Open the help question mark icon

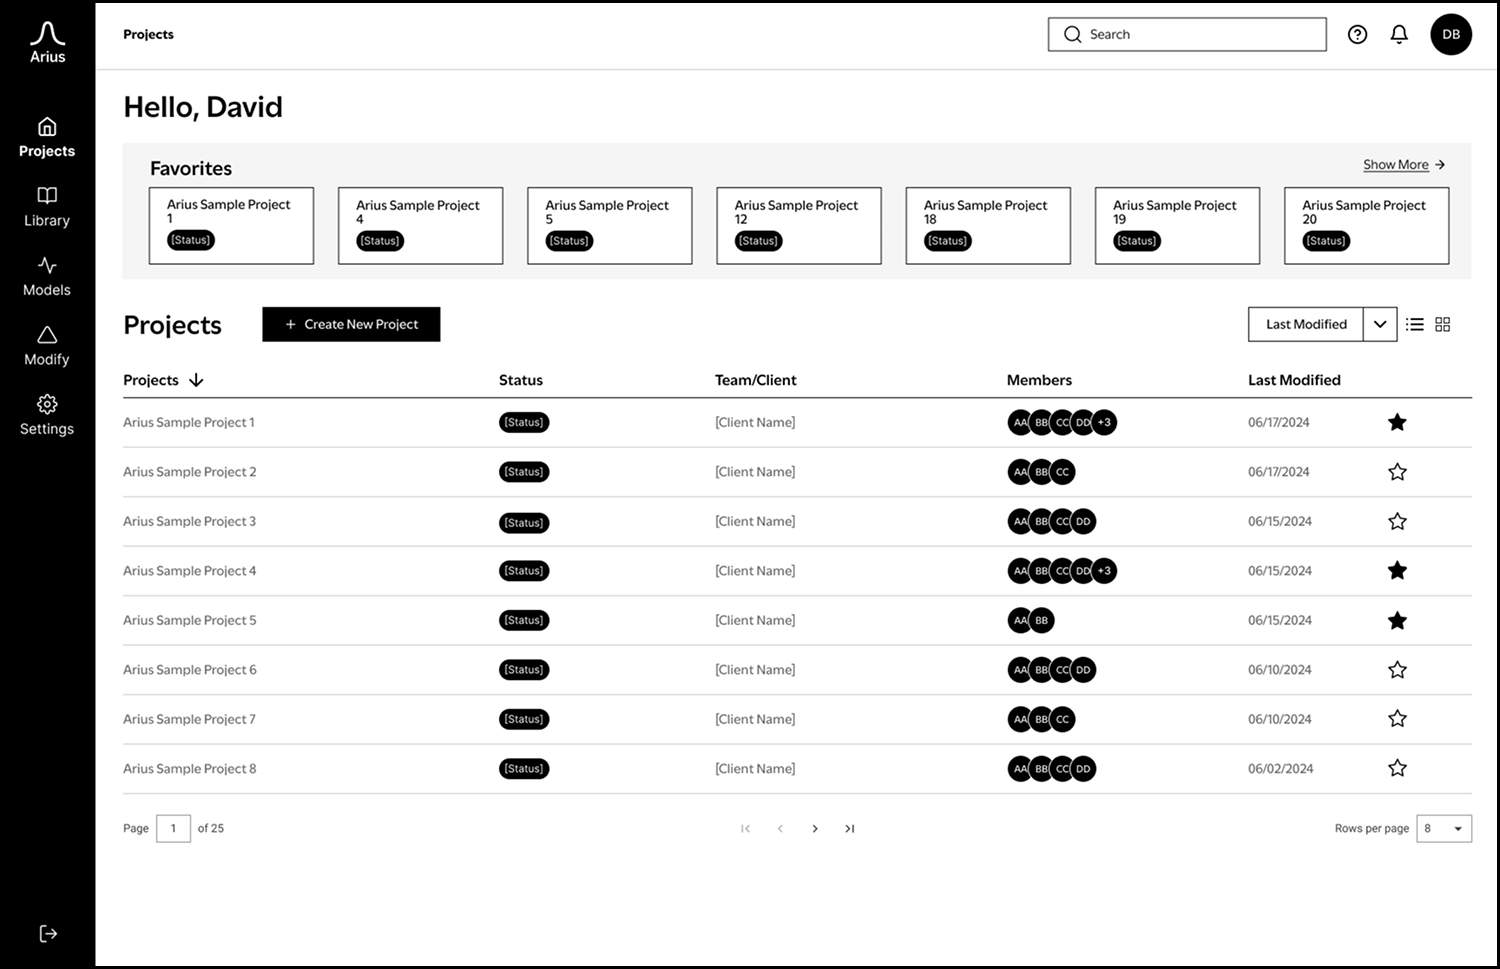[1357, 34]
